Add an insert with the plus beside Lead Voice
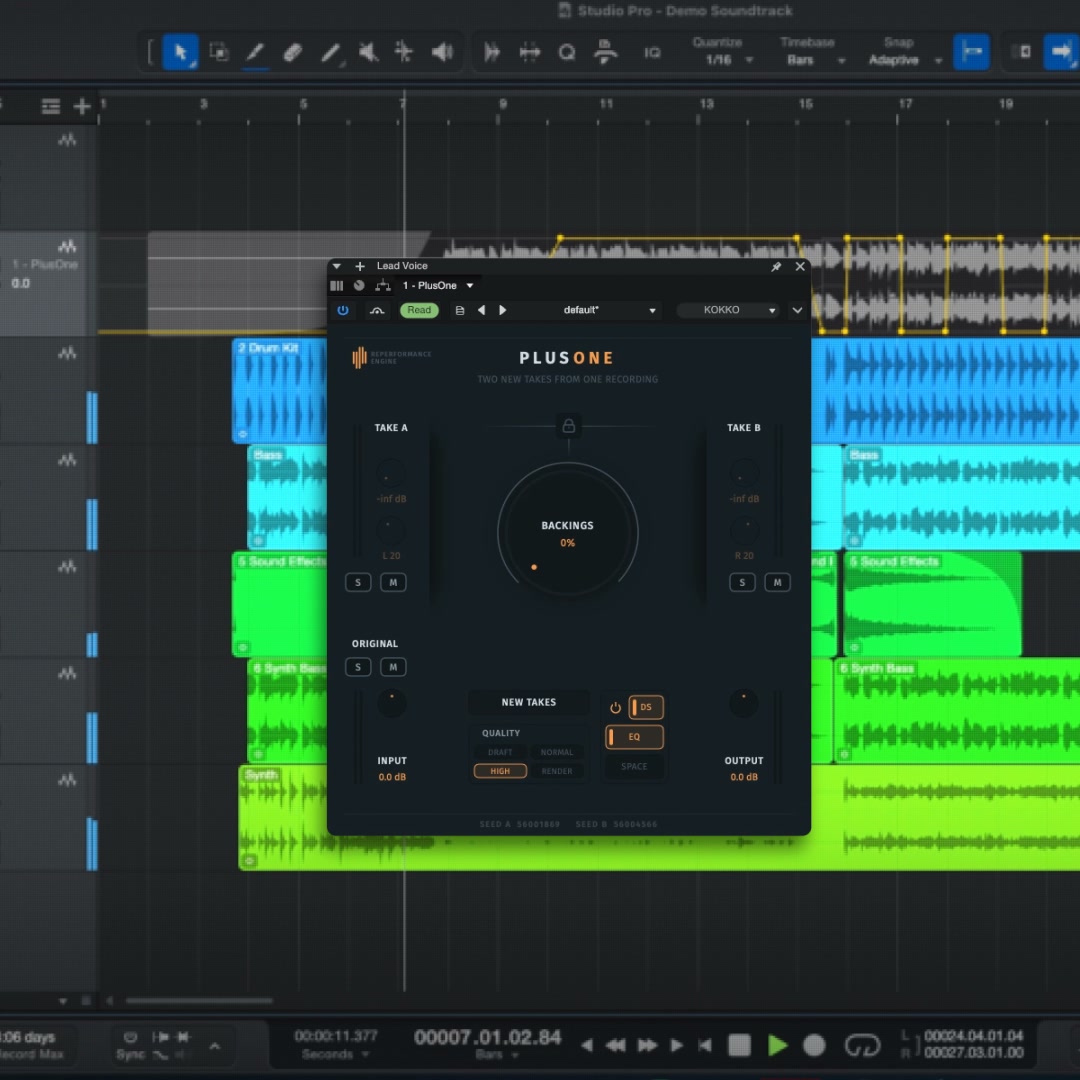The width and height of the screenshot is (1080, 1080). (x=360, y=266)
